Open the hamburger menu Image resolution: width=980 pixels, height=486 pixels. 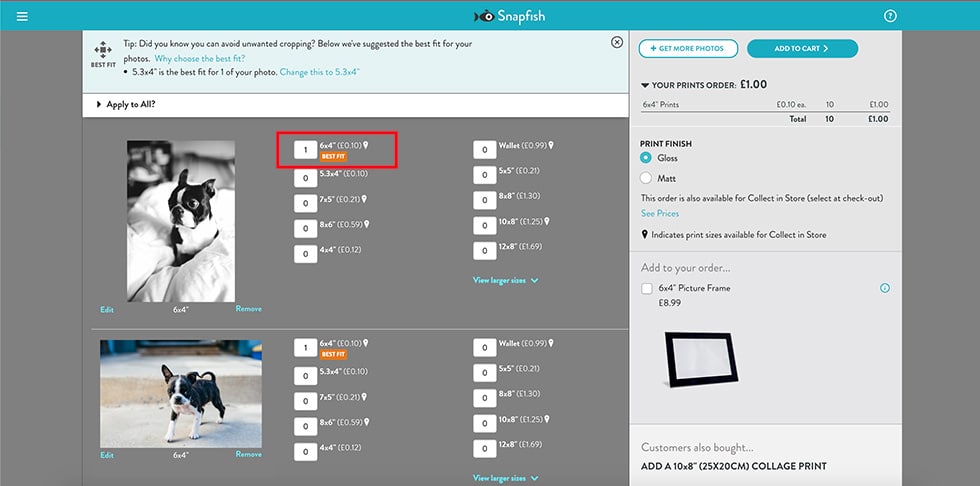click(22, 16)
